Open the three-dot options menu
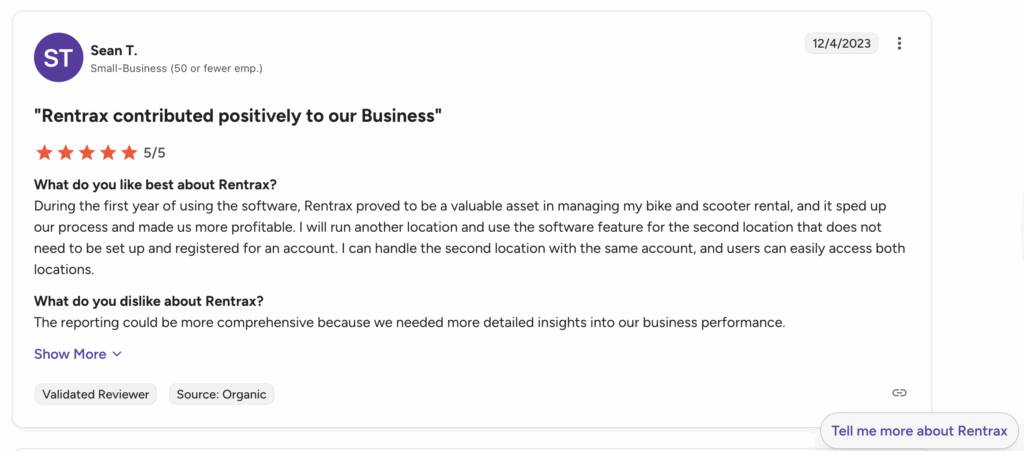The height and width of the screenshot is (451, 1024). pos(899,43)
